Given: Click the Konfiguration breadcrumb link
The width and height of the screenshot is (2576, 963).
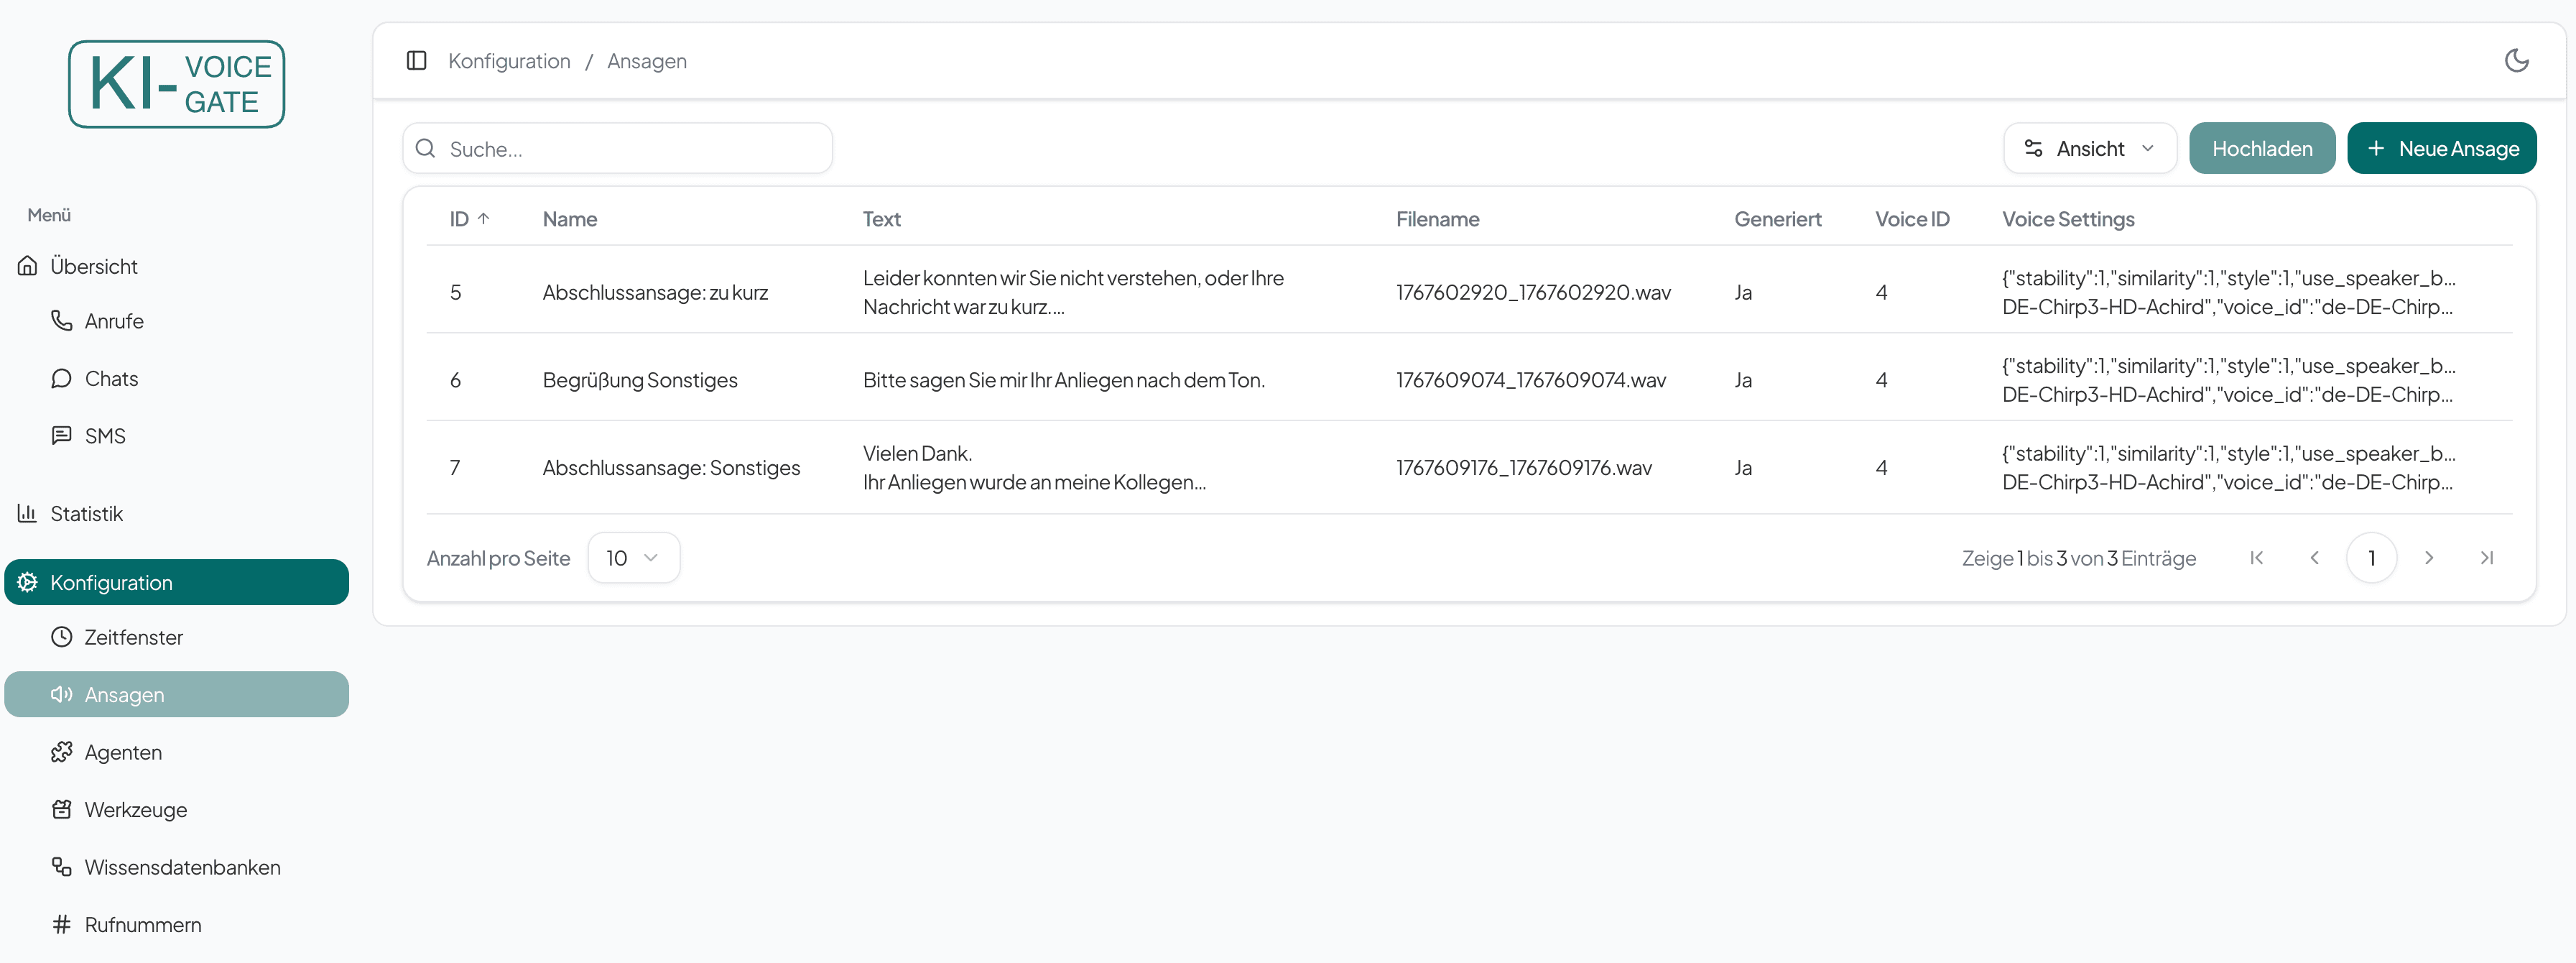Looking at the screenshot, I should point(509,61).
